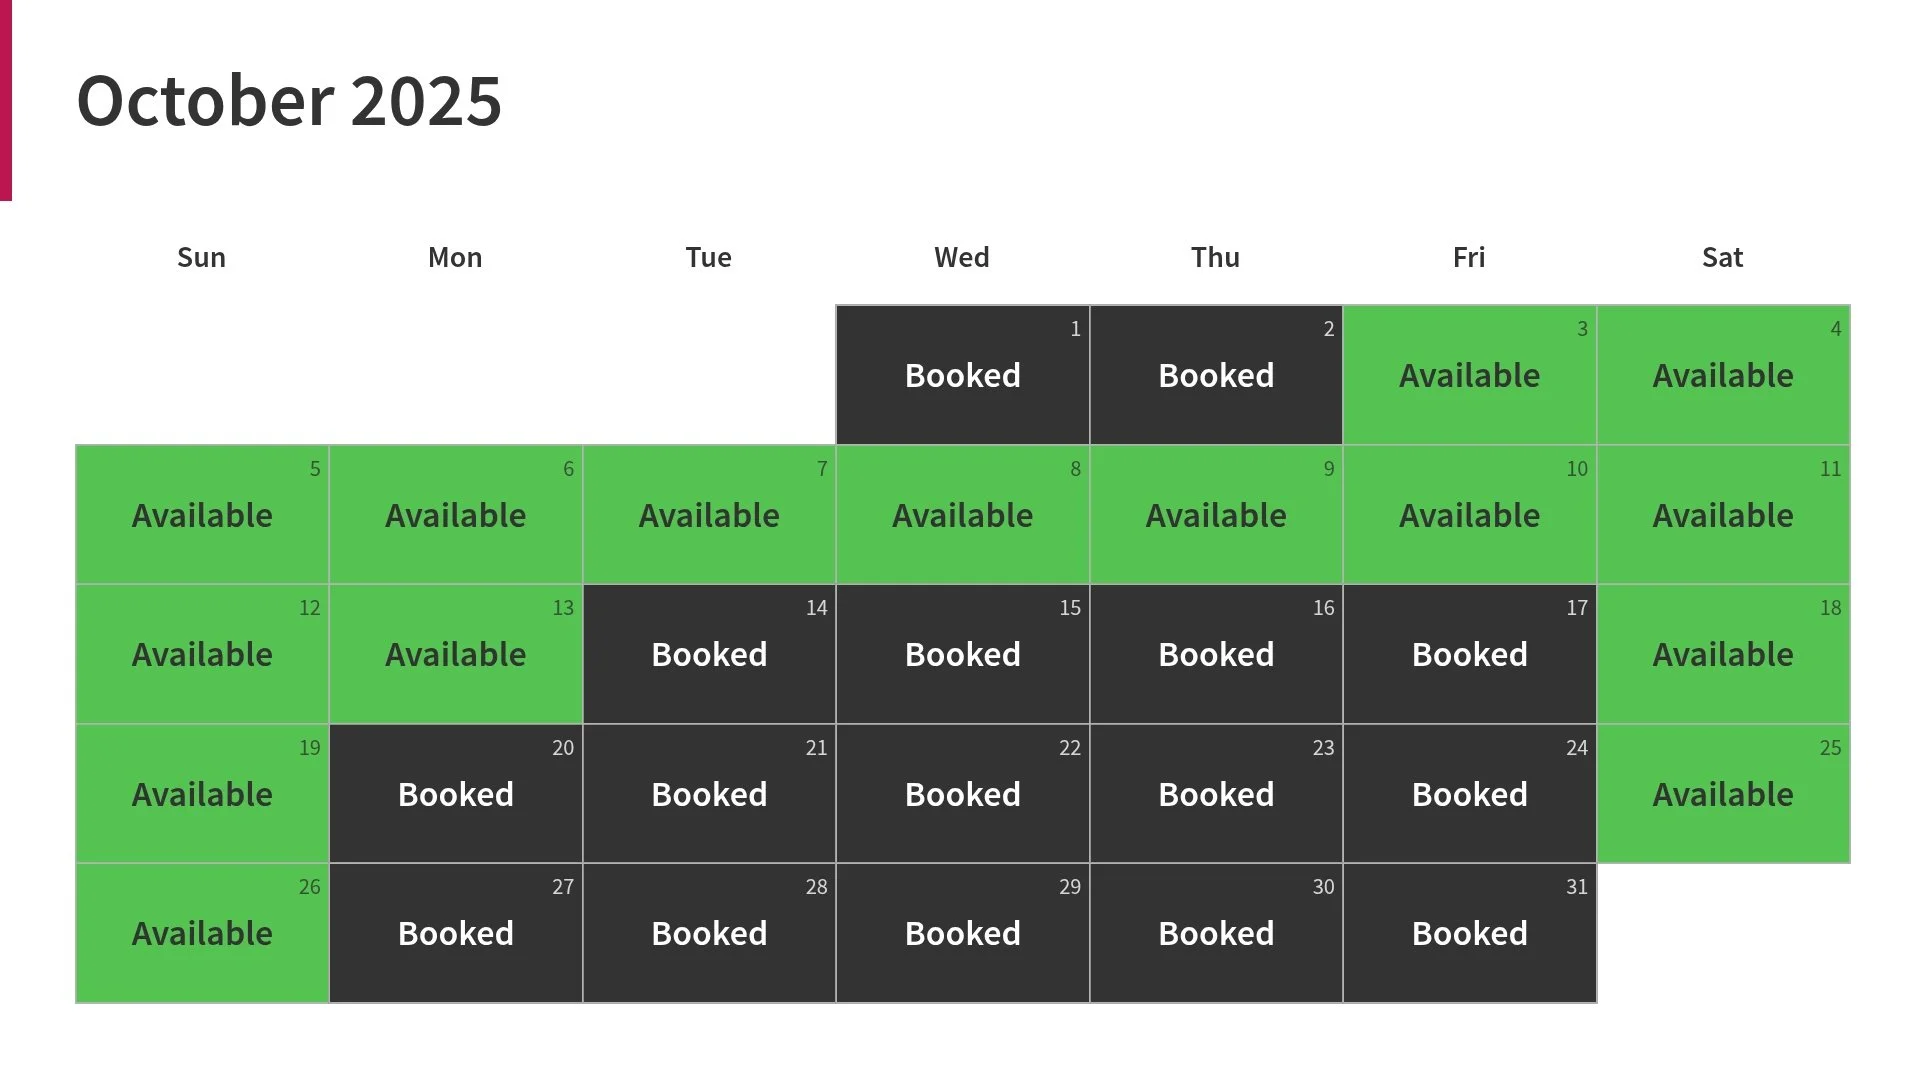This screenshot has width=1920, height=1080.
Task: Select available Sunday October 19
Action: pyautogui.click(x=202, y=794)
